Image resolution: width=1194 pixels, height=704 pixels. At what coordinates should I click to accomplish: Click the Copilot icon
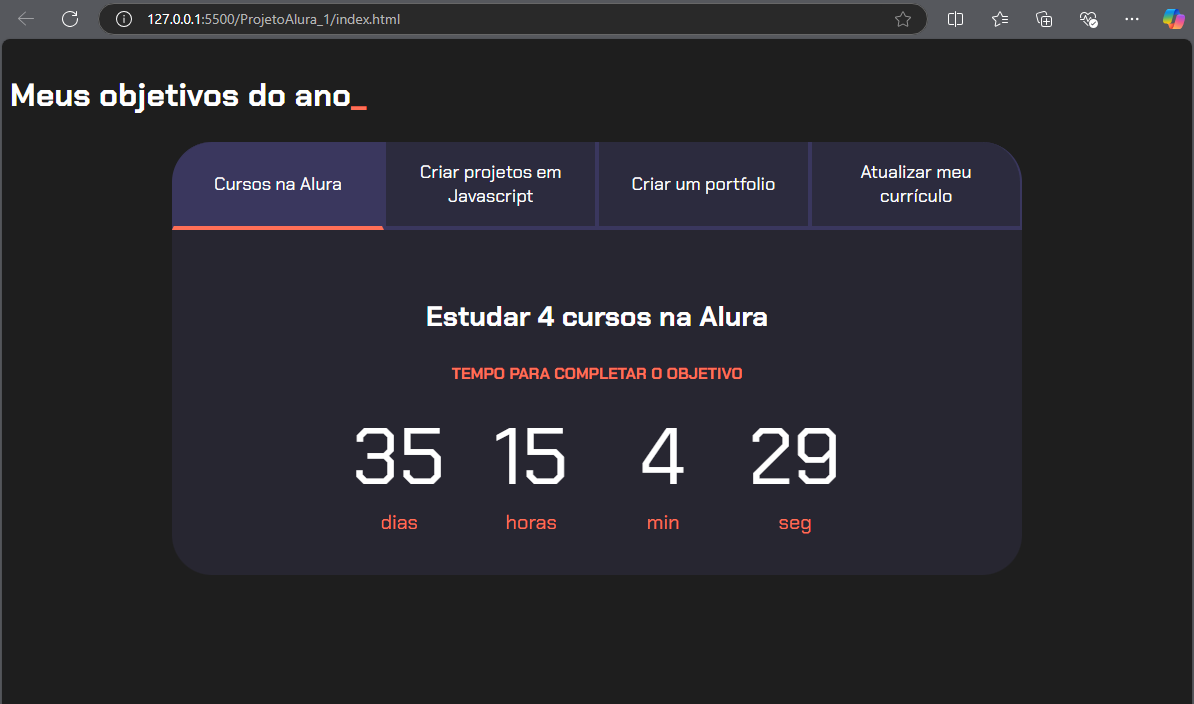coord(1173,18)
